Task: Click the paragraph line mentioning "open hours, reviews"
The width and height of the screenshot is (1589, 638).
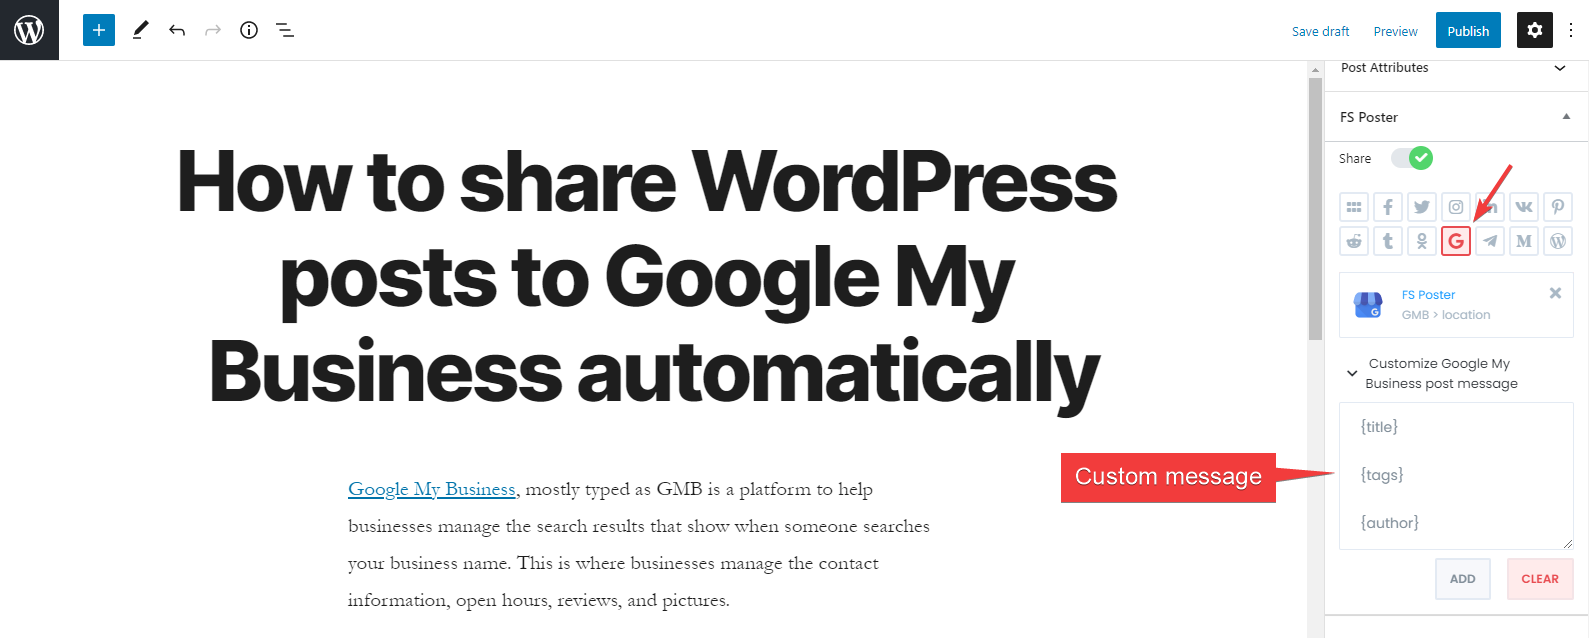Action: click(x=539, y=600)
